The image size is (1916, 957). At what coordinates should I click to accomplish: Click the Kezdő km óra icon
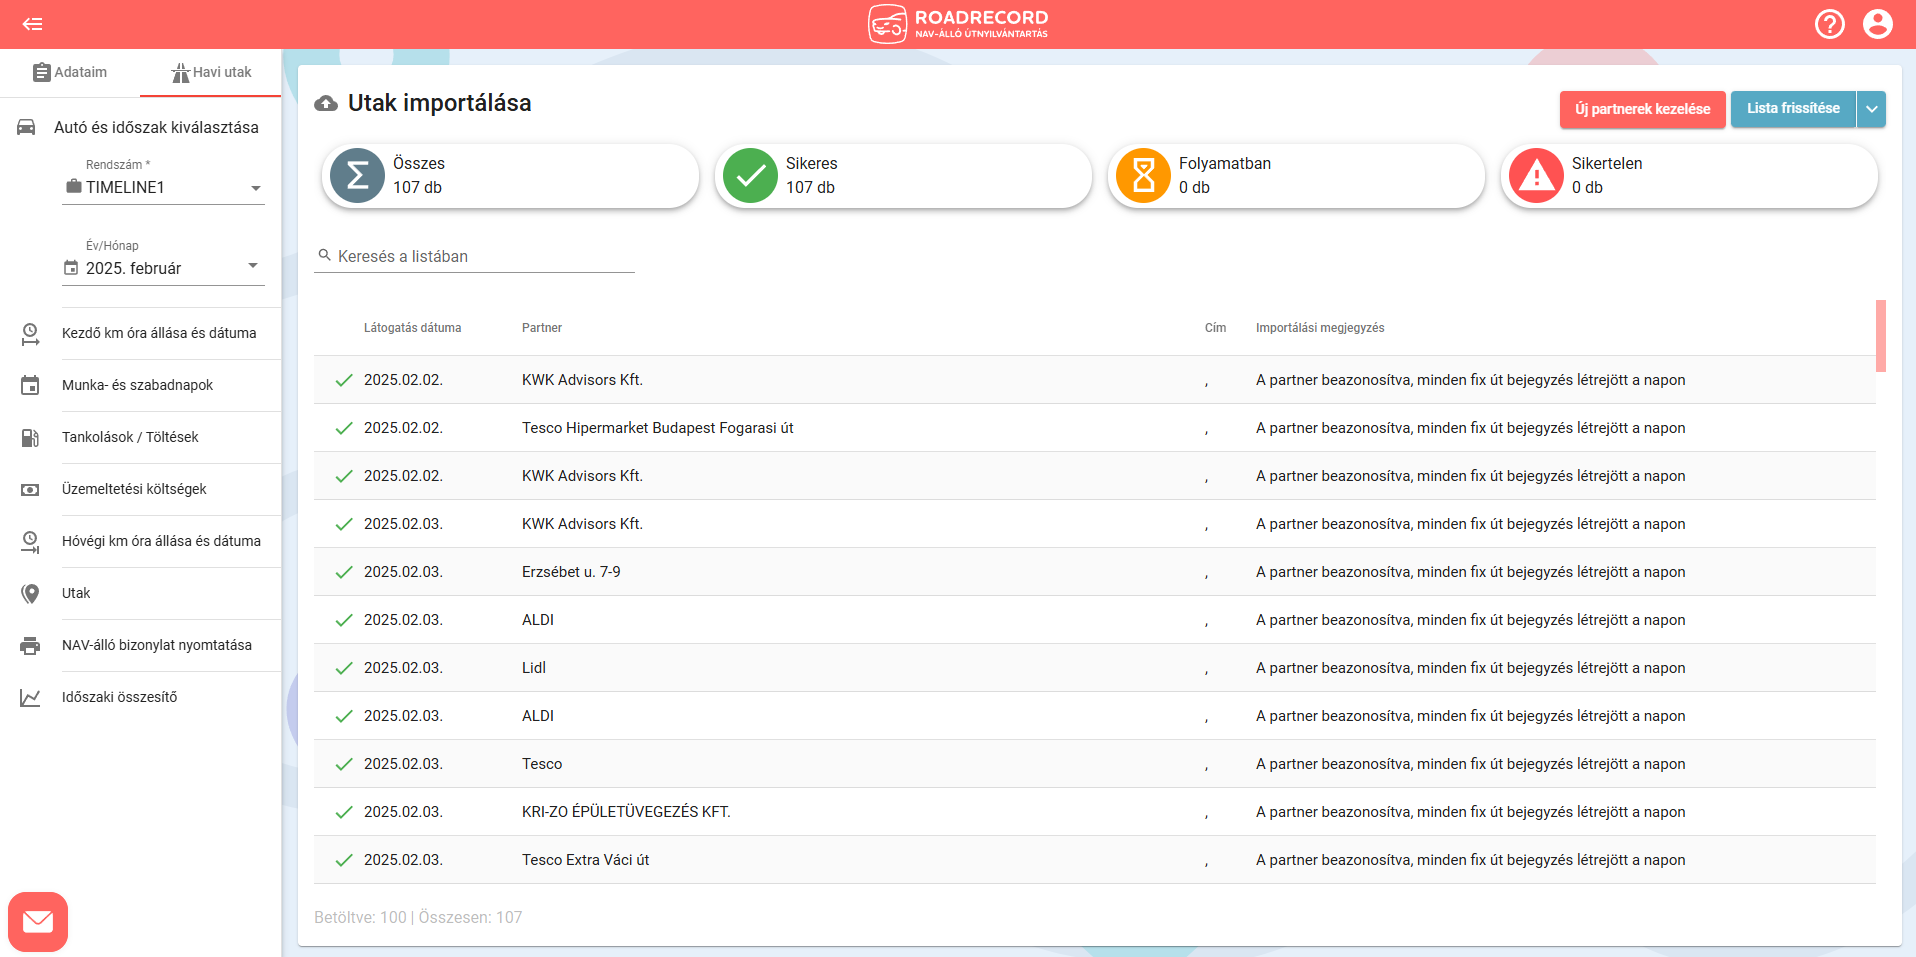click(x=30, y=333)
